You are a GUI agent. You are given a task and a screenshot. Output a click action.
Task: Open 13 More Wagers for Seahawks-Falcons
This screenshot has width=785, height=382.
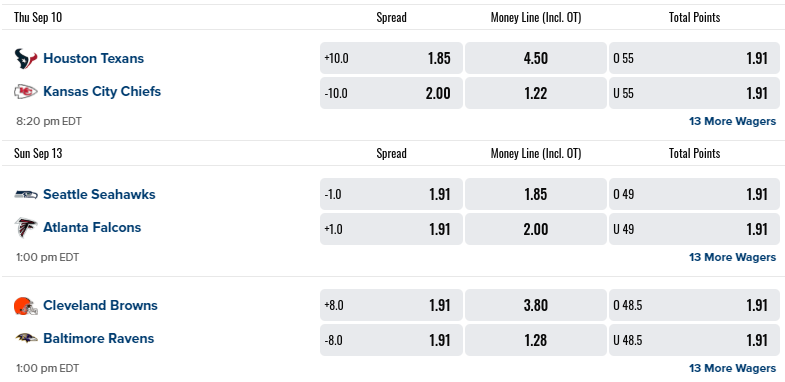point(732,257)
